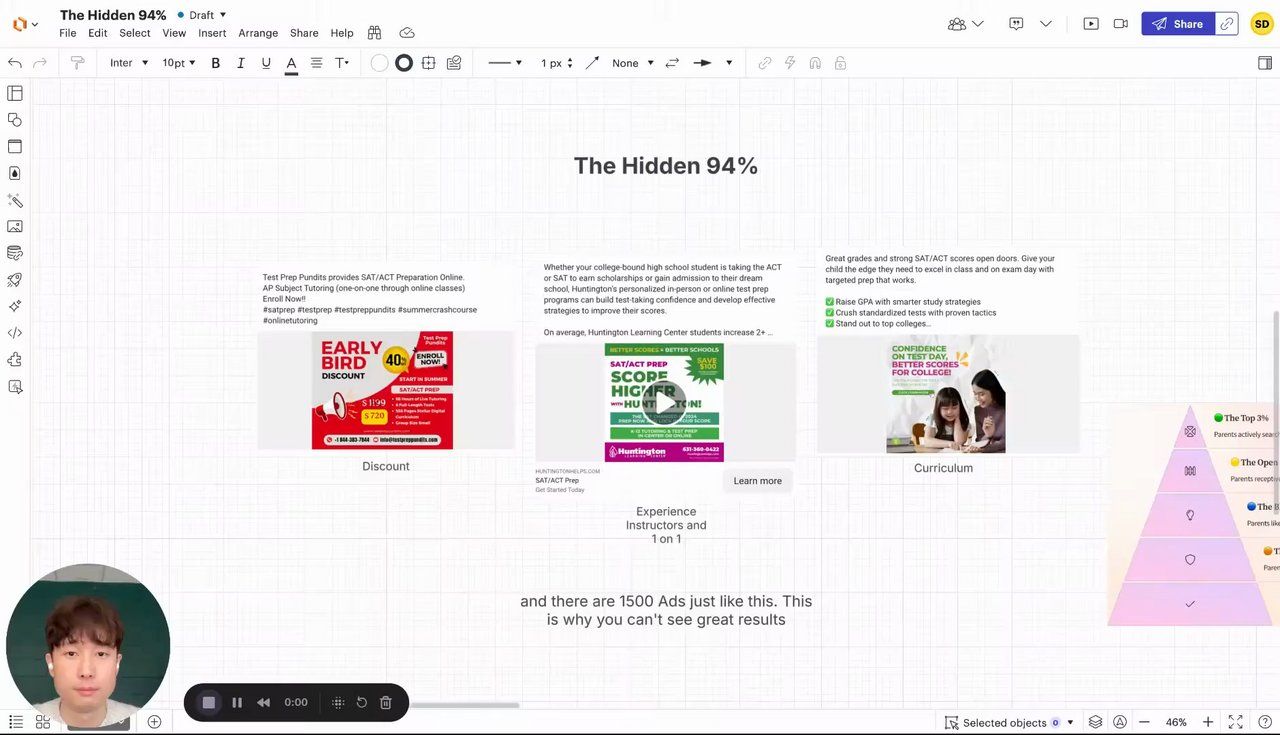
Task: Play the Huntington ad video
Action: point(664,402)
